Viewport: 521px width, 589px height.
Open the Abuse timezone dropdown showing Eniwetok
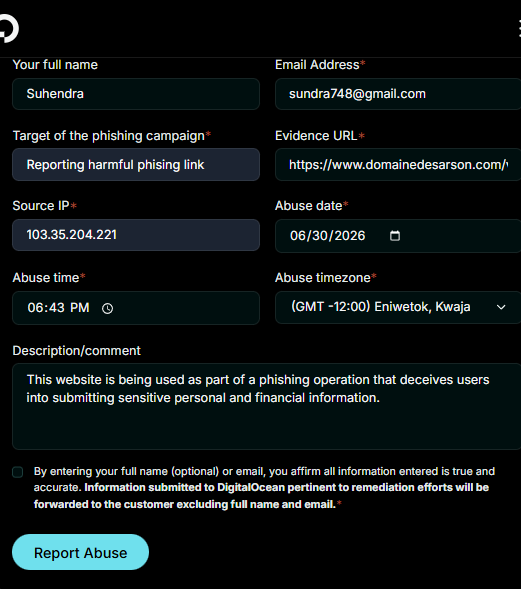(x=398, y=307)
